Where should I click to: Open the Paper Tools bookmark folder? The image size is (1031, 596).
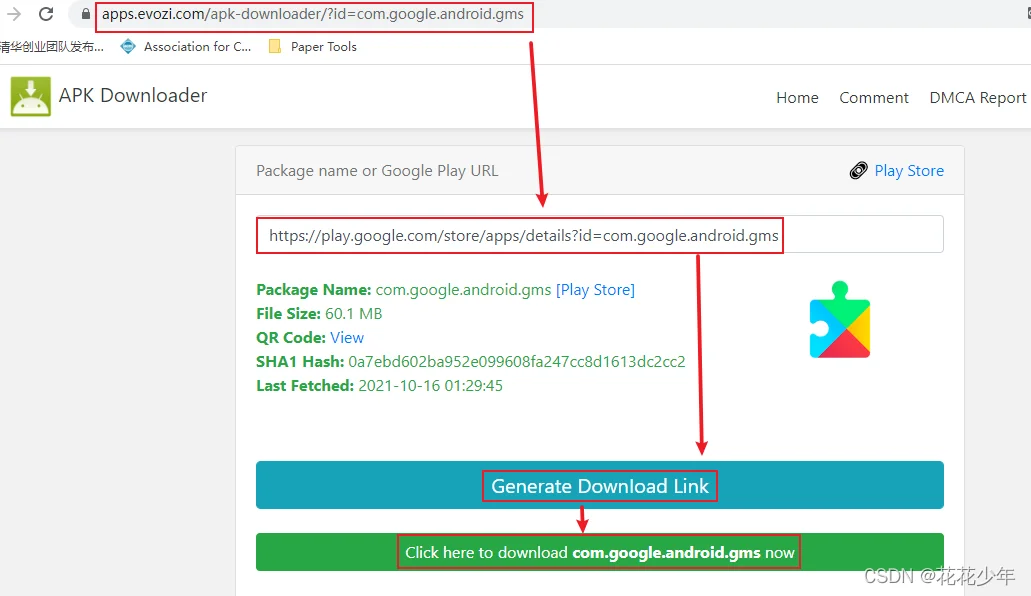tap(313, 47)
